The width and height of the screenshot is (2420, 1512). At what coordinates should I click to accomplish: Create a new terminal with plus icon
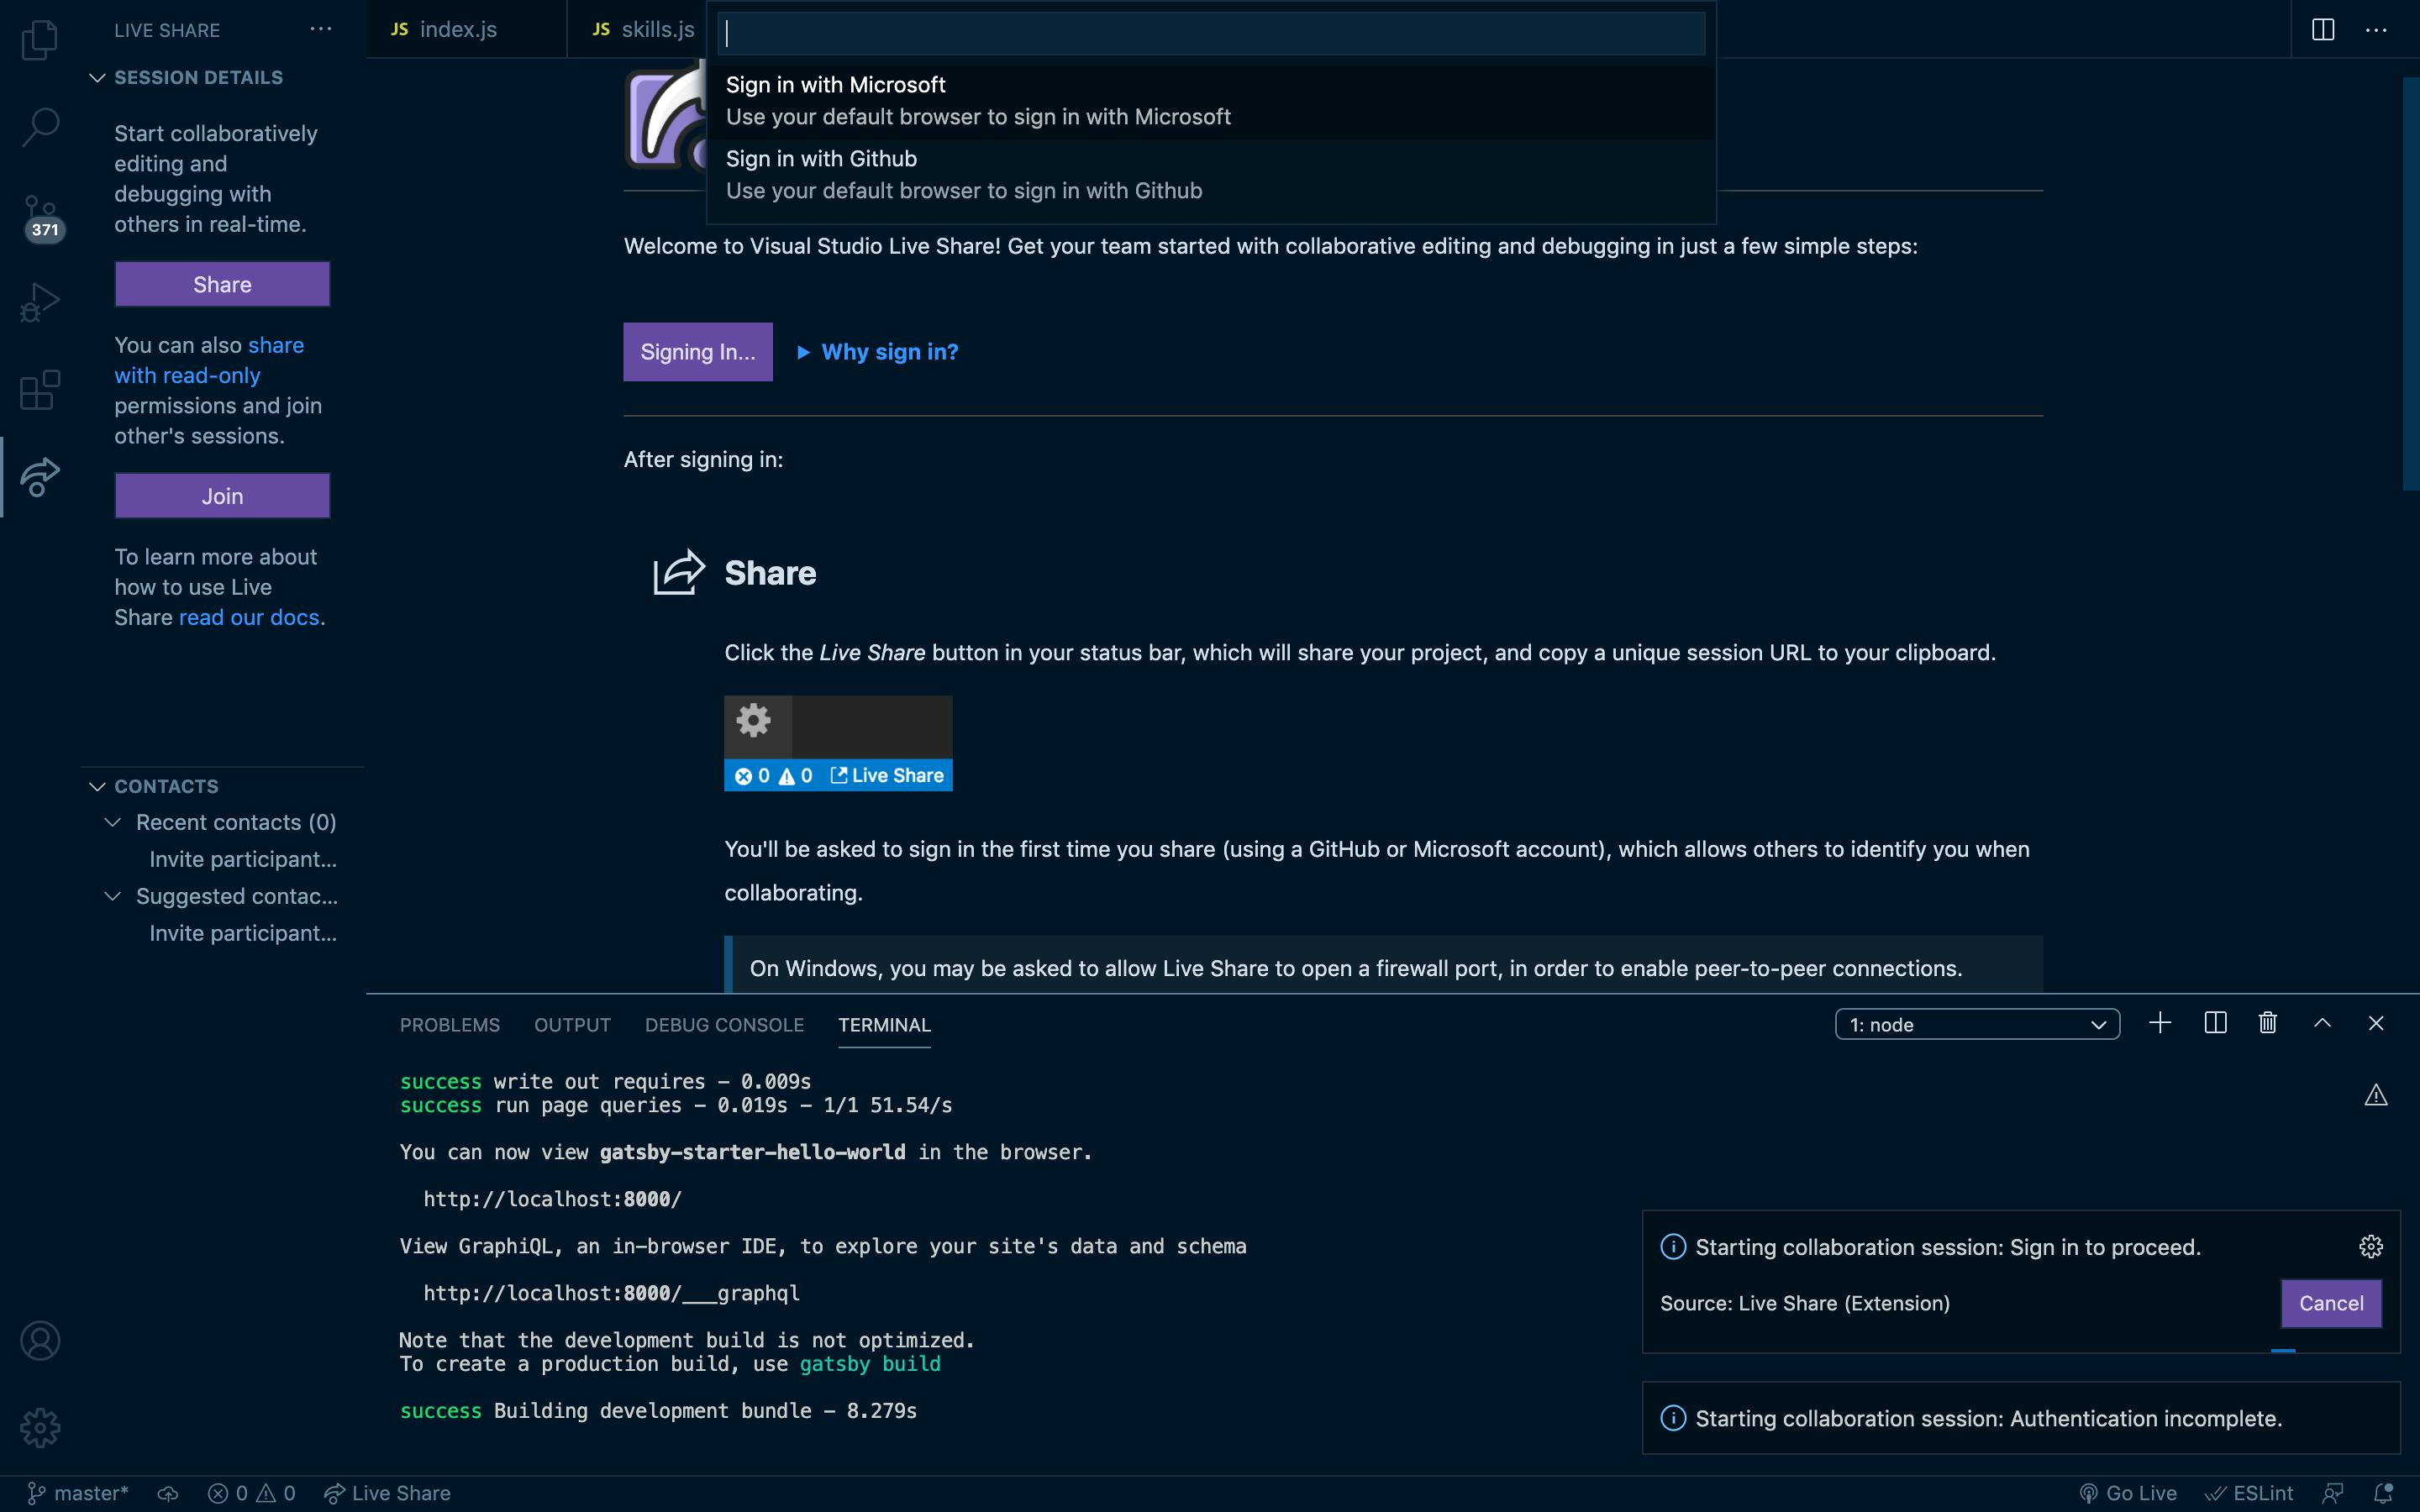tap(2160, 1023)
